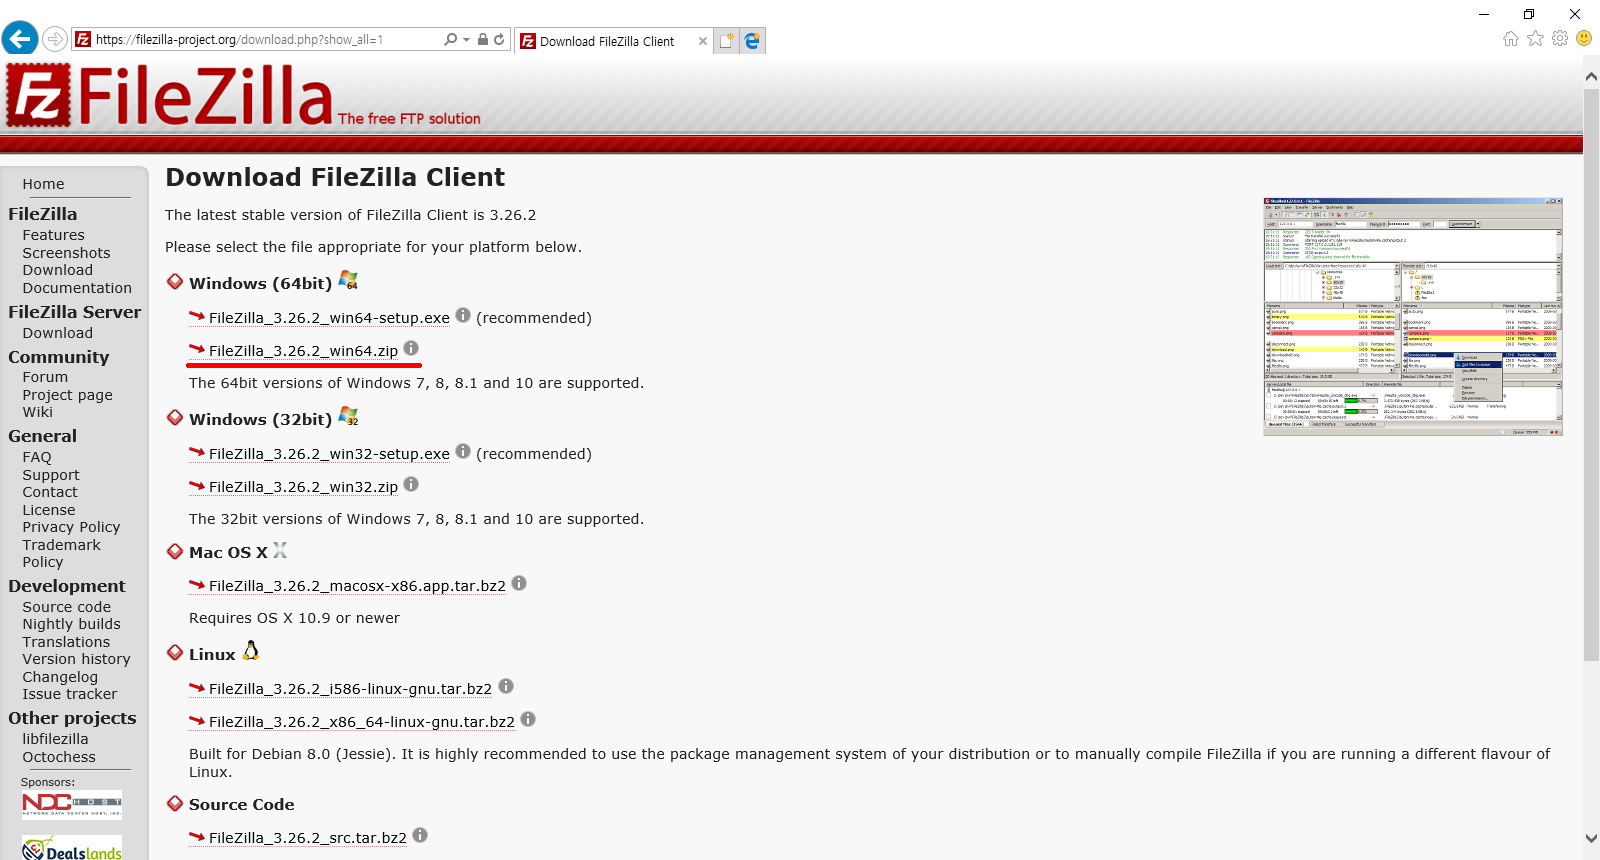This screenshot has height=860, width=1600.
Task: Open Download under FileZilla in sidebar
Action: coord(58,270)
